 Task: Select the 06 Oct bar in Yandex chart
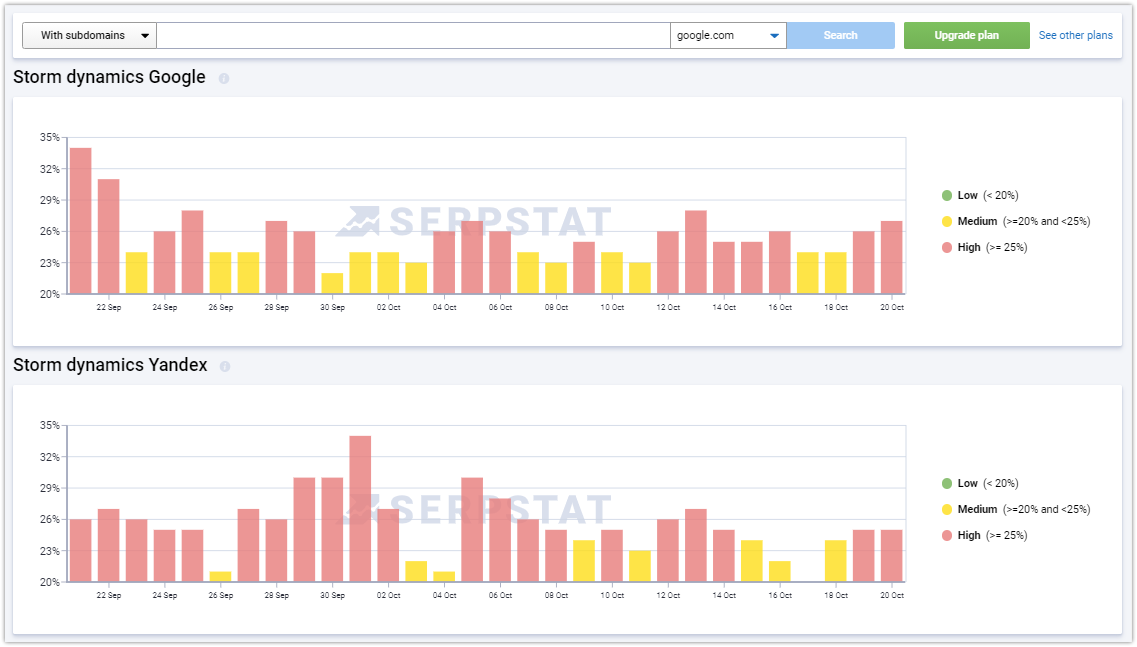tap(500, 540)
